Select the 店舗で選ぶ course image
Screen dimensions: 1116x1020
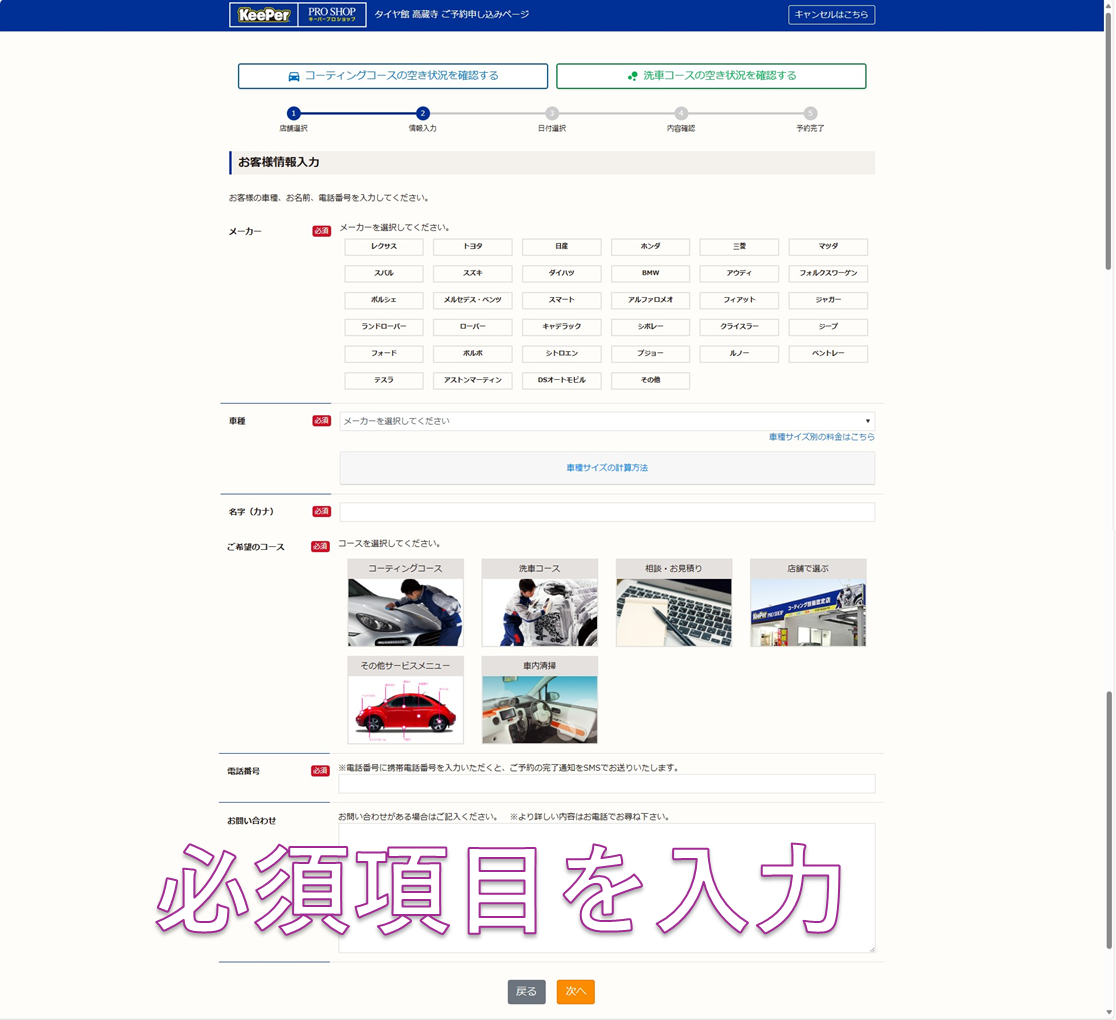808,611
